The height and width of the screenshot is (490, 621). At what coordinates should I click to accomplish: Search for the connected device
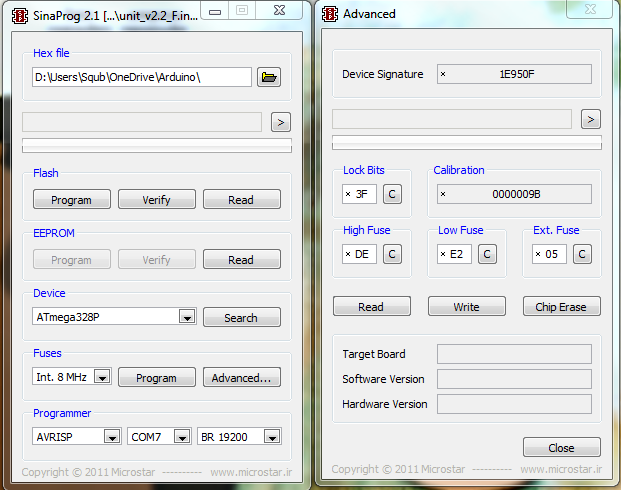pos(241,317)
